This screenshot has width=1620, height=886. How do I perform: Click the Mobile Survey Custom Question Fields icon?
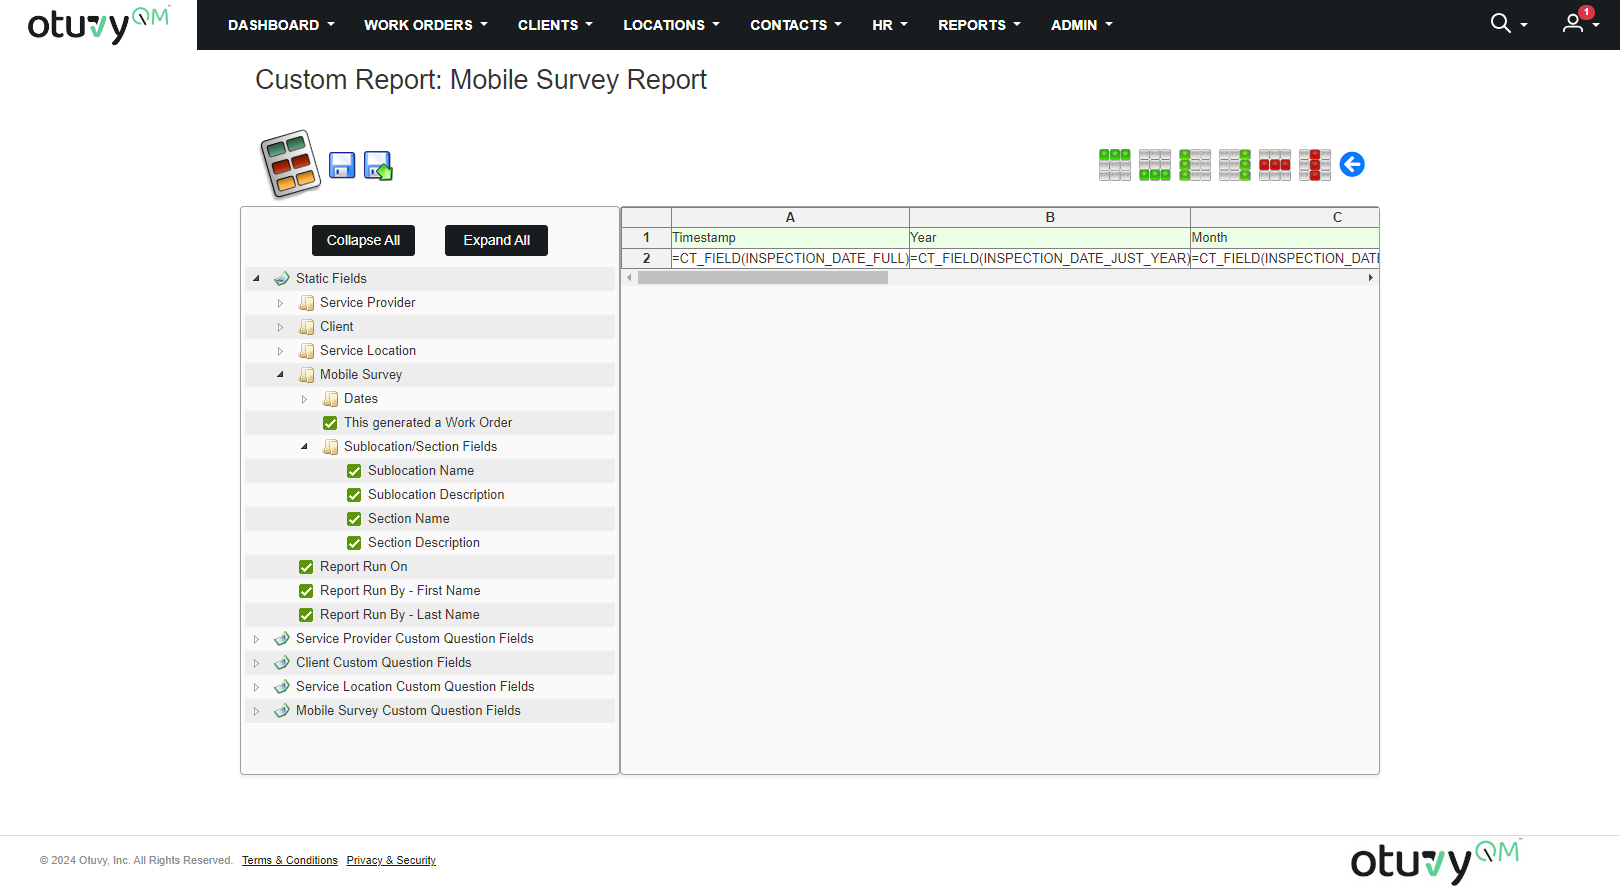coord(282,710)
